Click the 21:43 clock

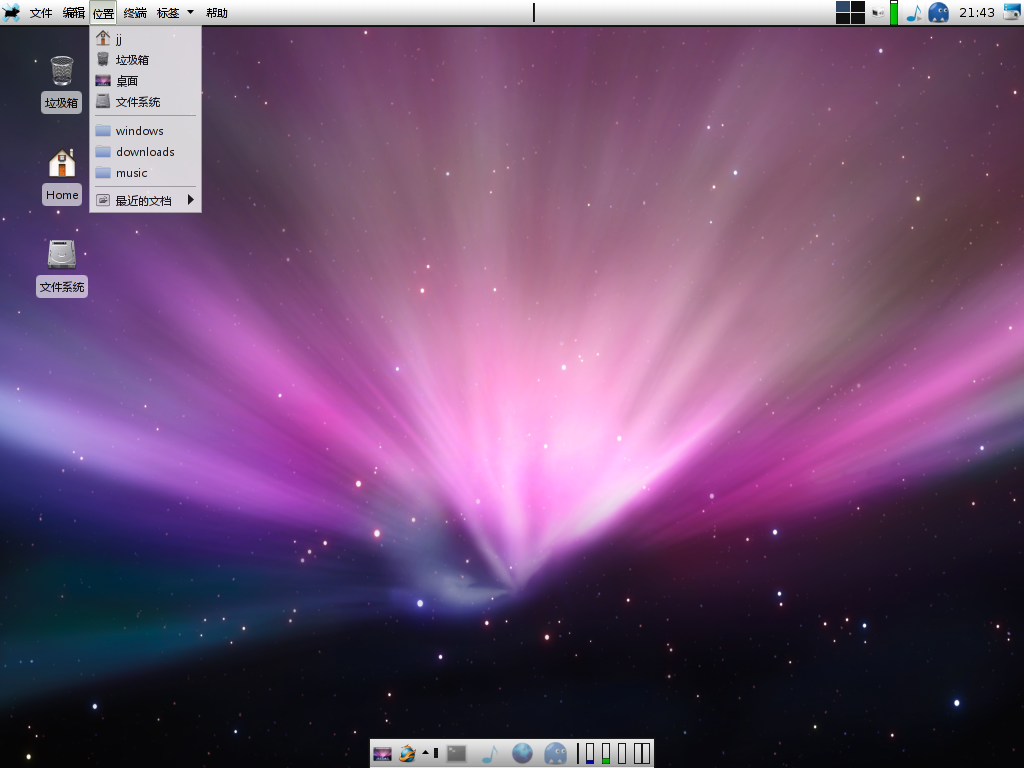pyautogui.click(x=976, y=12)
